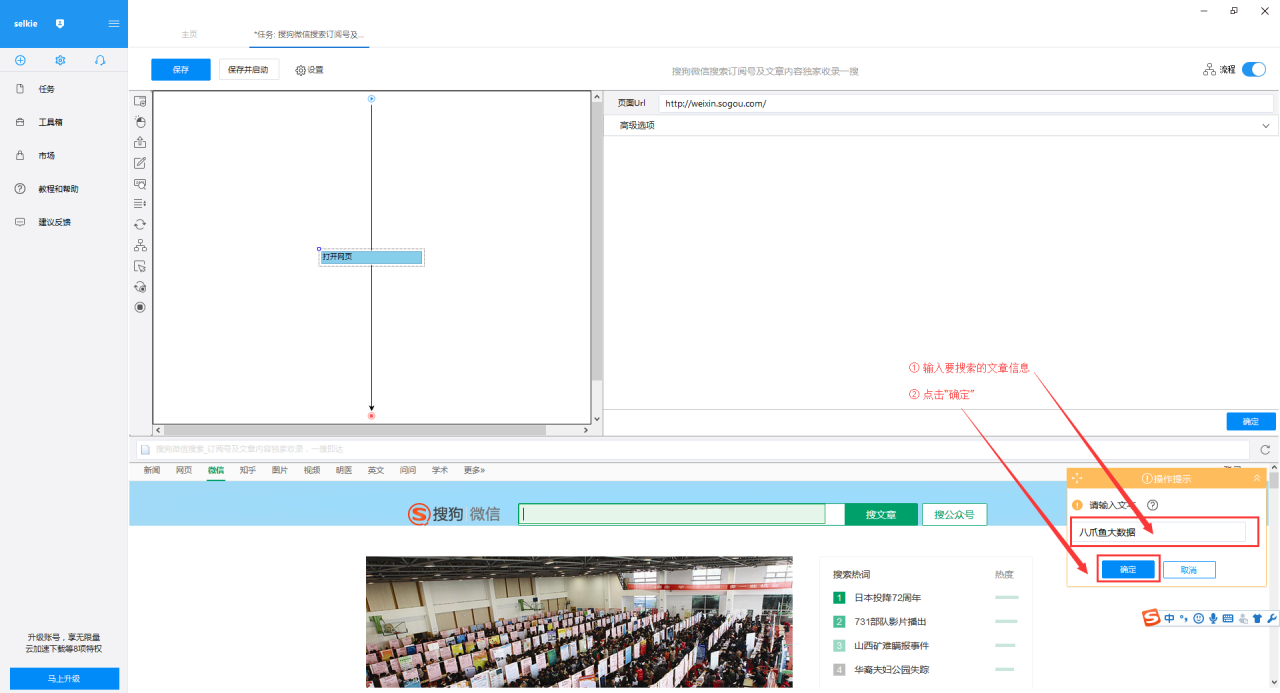Select the branch condition tool icon

140,245
